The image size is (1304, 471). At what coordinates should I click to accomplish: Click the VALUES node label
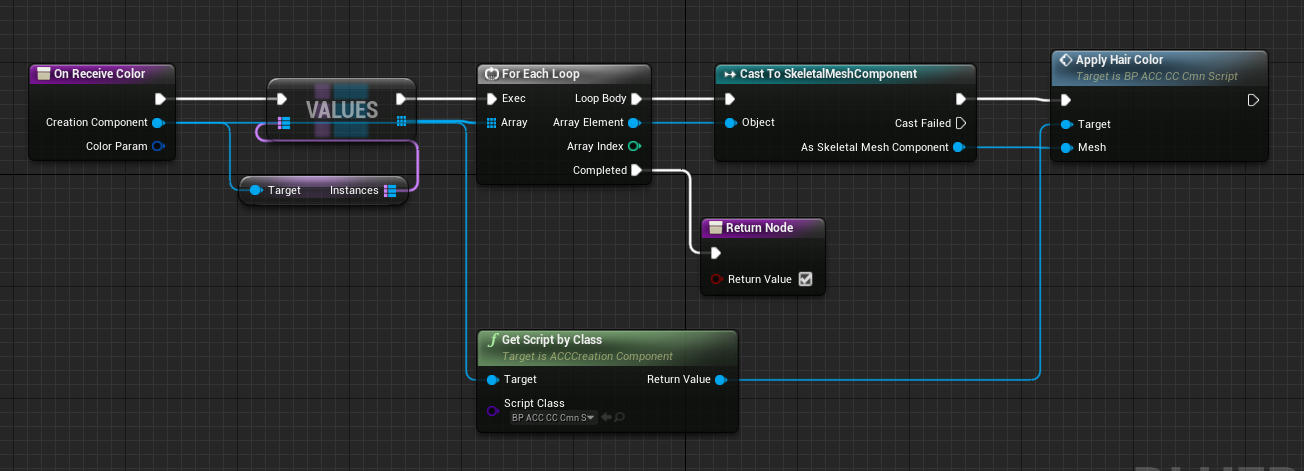click(341, 110)
